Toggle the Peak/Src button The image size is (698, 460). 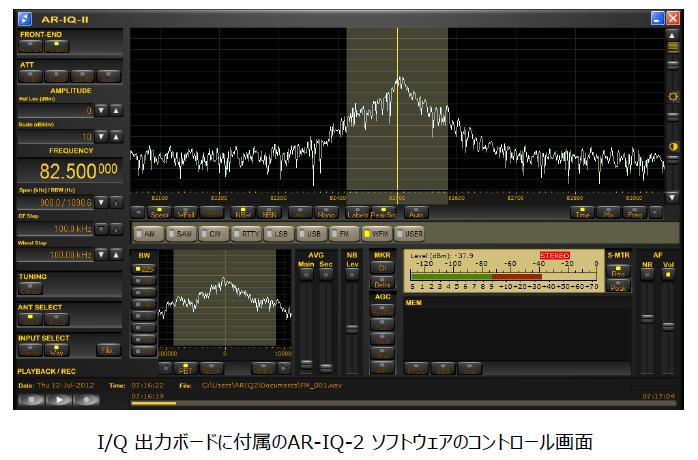pyautogui.click(x=384, y=212)
